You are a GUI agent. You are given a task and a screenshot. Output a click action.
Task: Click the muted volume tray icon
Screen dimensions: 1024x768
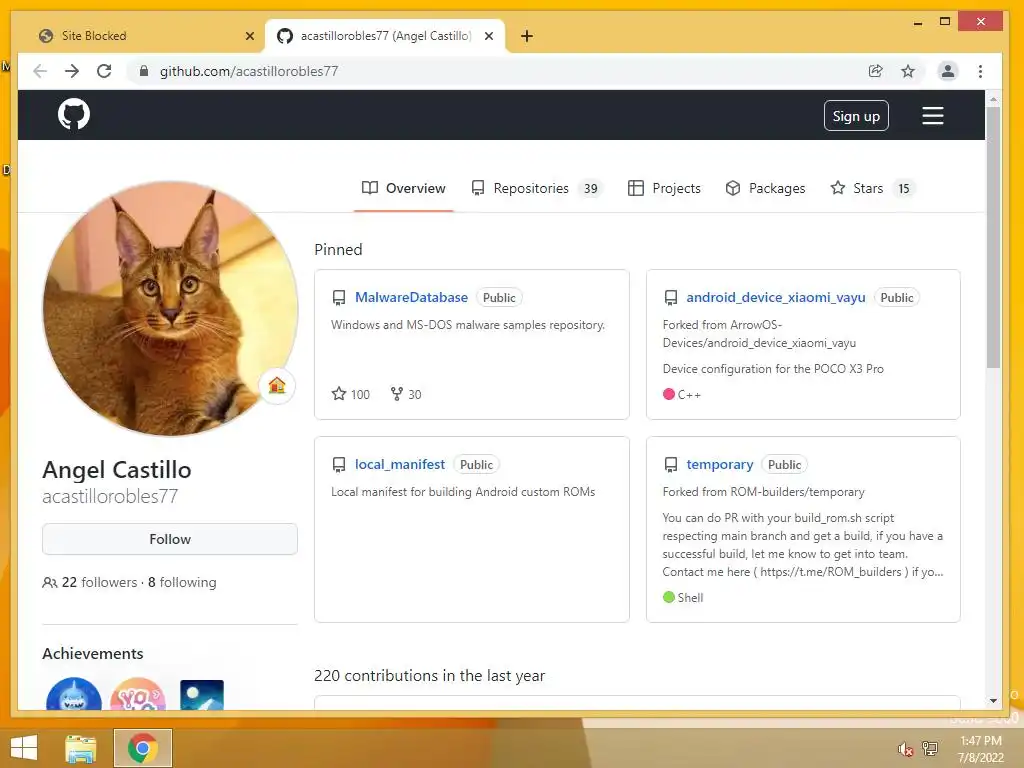pos(905,749)
